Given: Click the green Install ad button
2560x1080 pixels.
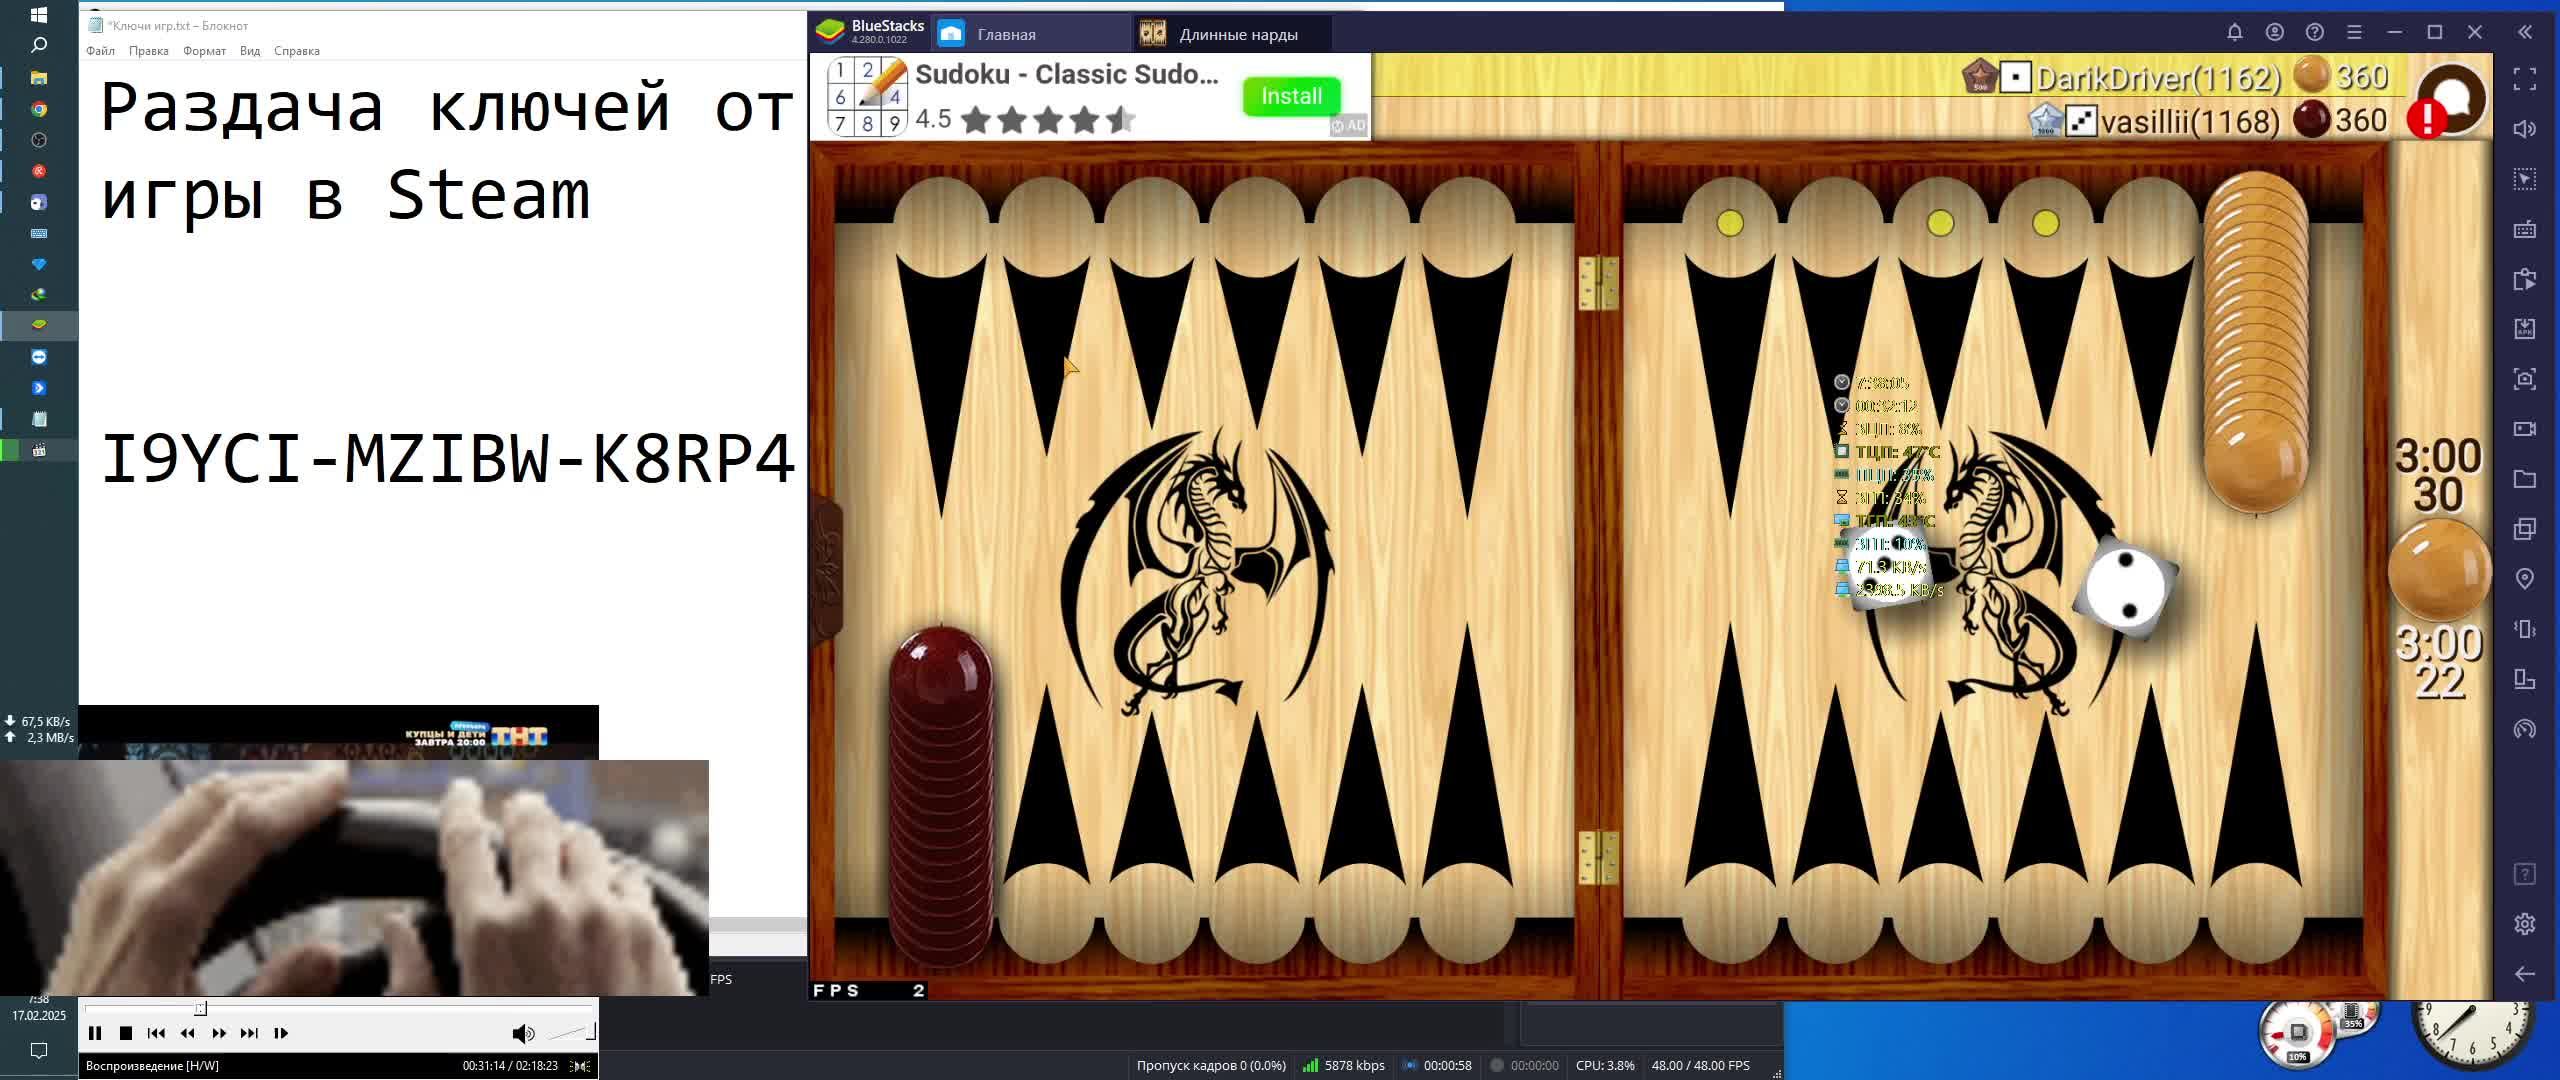Looking at the screenshot, I should 1291,96.
